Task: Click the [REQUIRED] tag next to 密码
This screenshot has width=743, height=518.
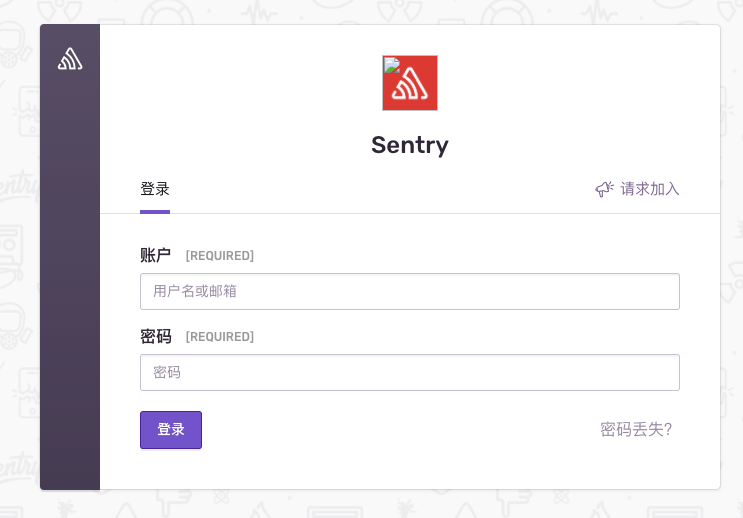Action: tap(220, 337)
